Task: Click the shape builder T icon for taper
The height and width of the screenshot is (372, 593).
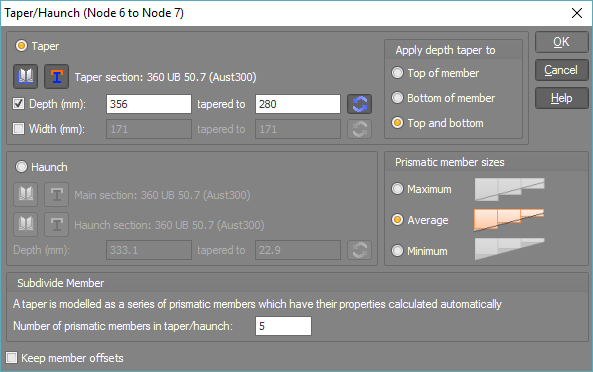Action: click(x=56, y=76)
